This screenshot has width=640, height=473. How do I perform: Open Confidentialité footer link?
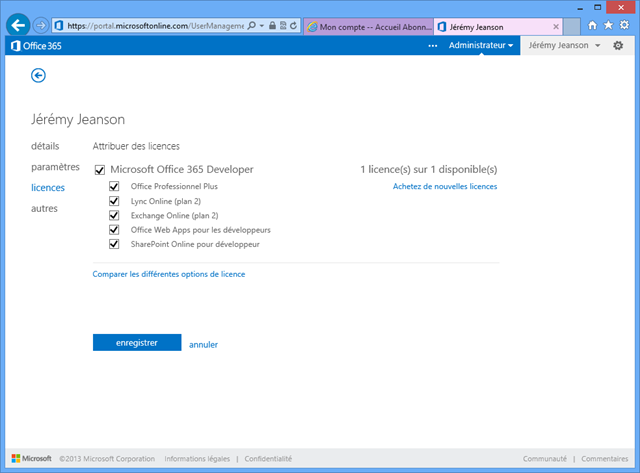268,459
